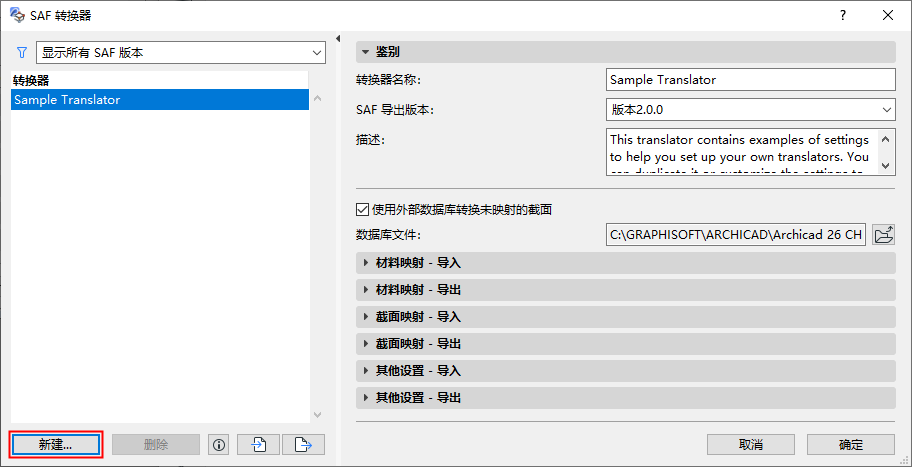The height and width of the screenshot is (467, 912).
Task: Collapse the left panel arrow
Action: (338, 38)
